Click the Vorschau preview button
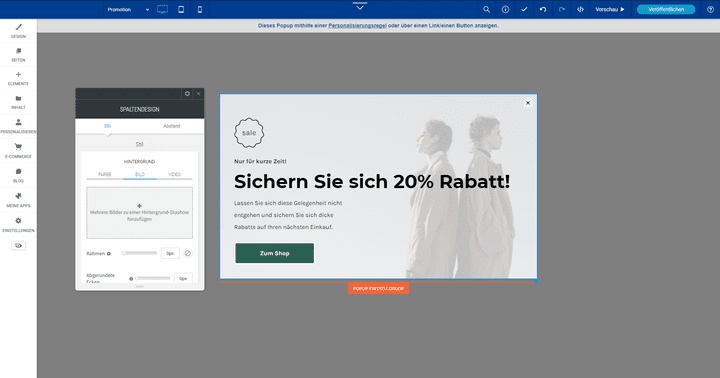This screenshot has width=720, height=378. [x=610, y=9]
